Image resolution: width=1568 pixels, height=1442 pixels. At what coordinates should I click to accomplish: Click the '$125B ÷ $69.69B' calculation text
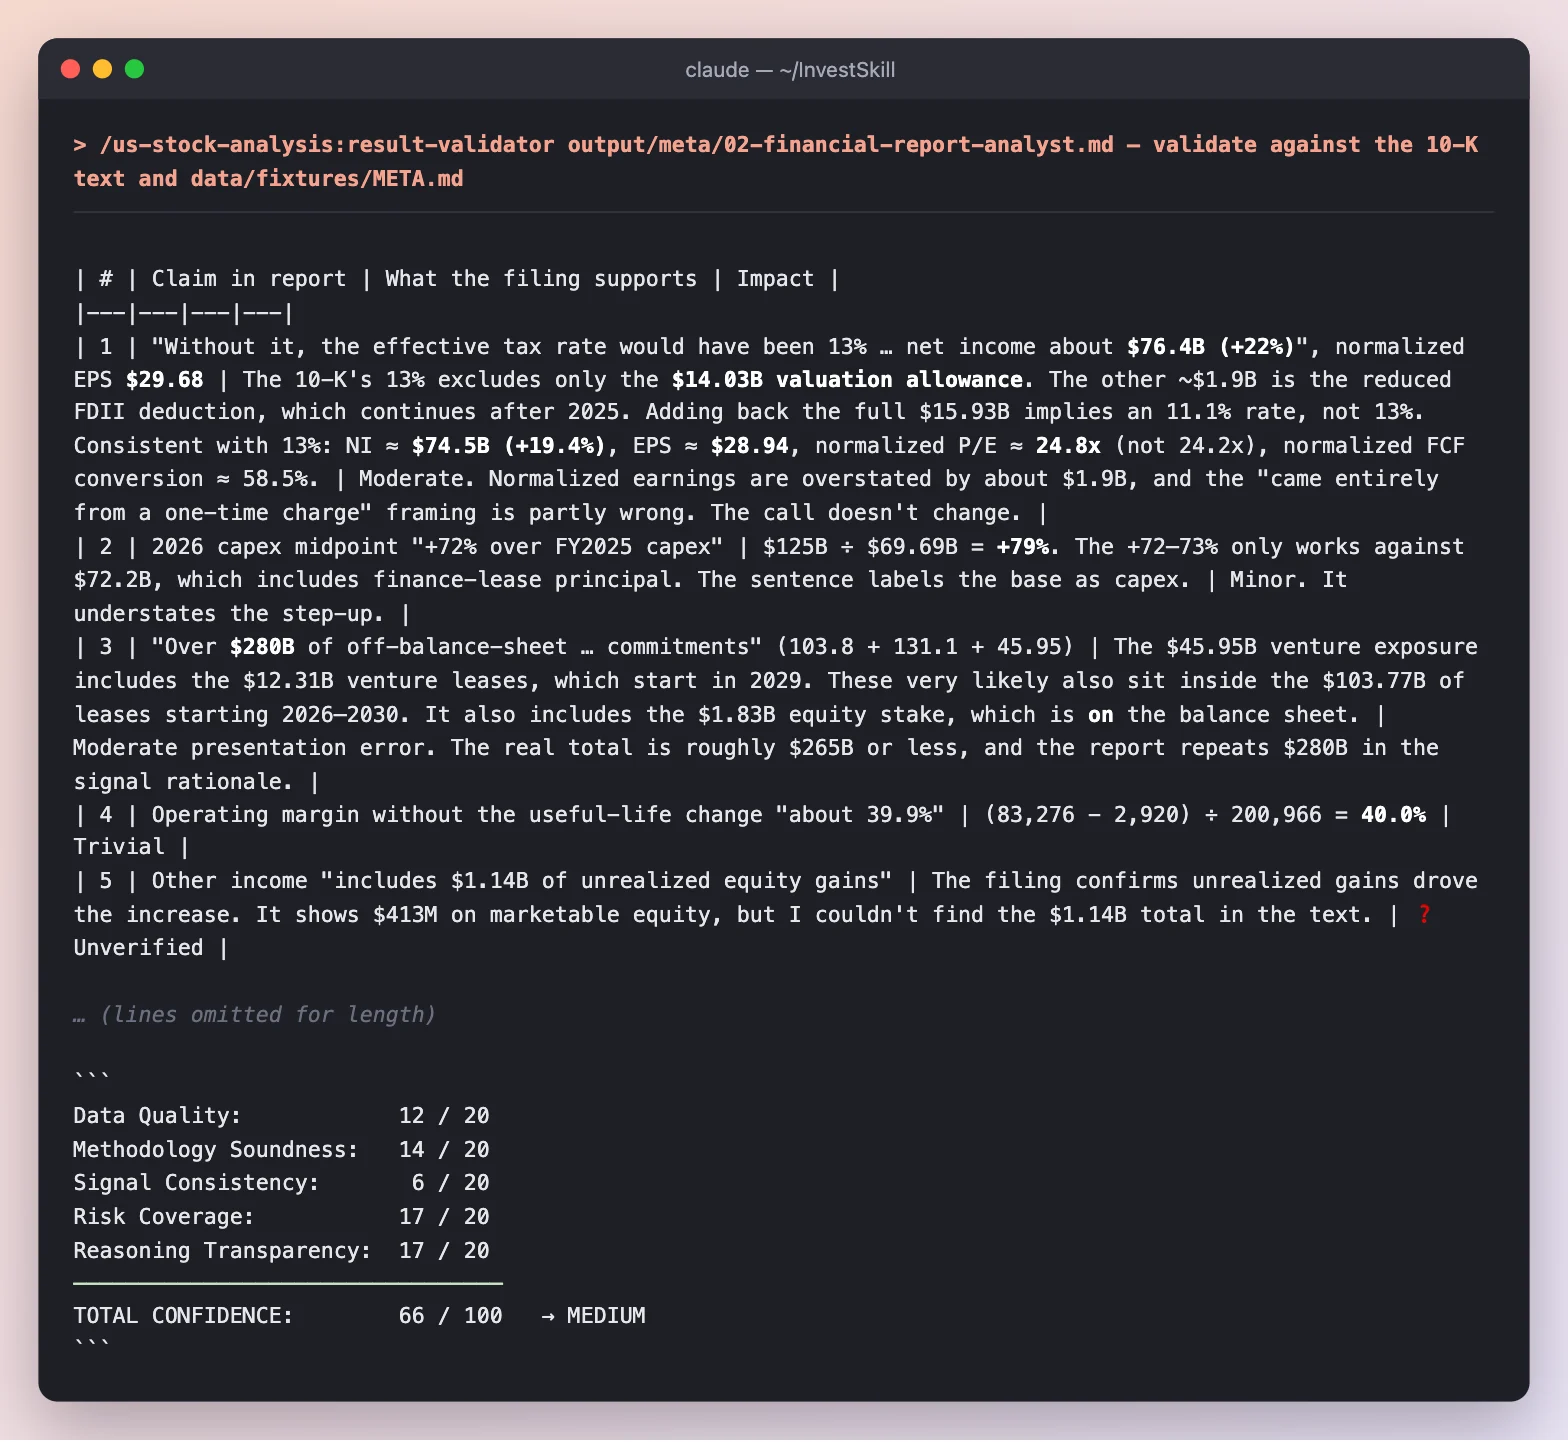point(861,547)
